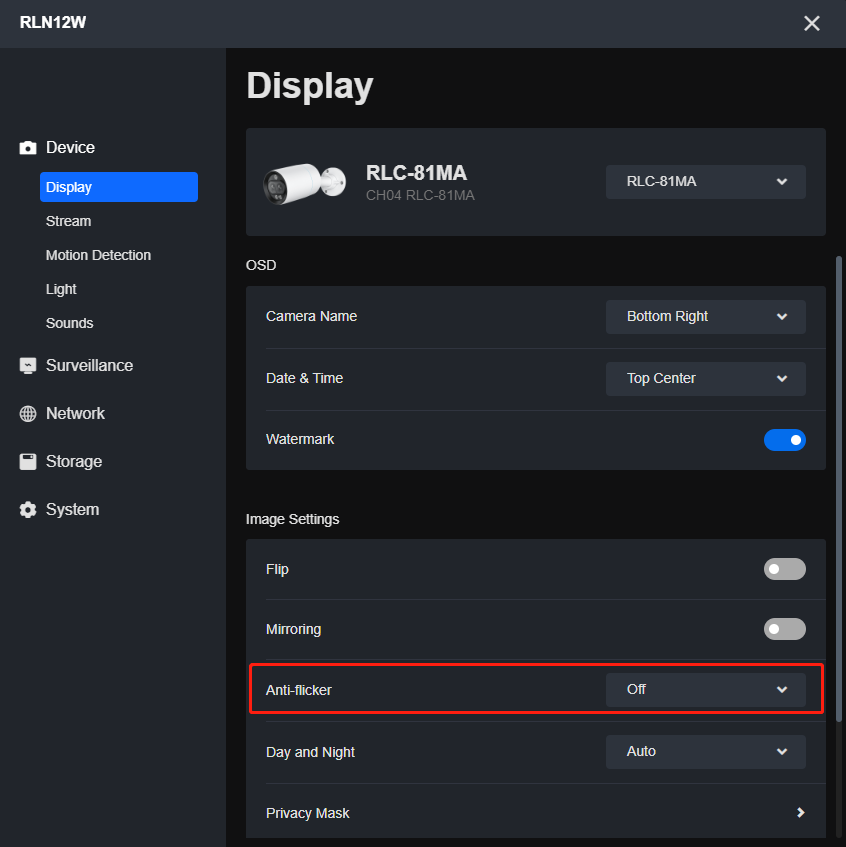
Task: Expand the Surveillance section label
Action: [x=89, y=366]
